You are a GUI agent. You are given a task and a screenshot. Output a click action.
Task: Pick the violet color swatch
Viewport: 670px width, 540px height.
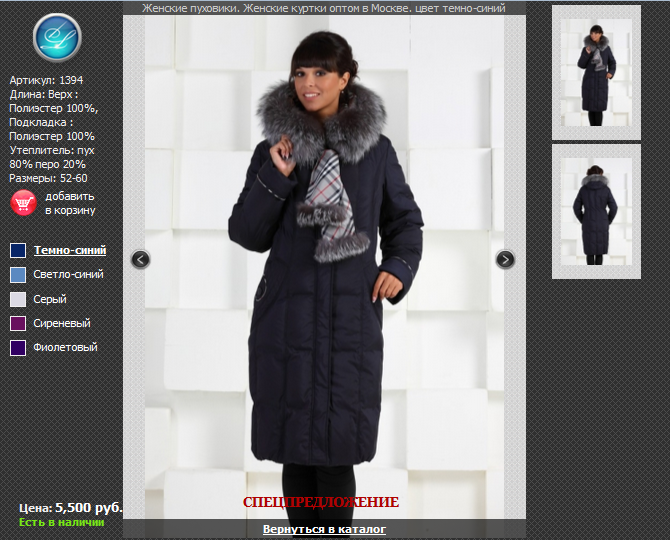18,347
